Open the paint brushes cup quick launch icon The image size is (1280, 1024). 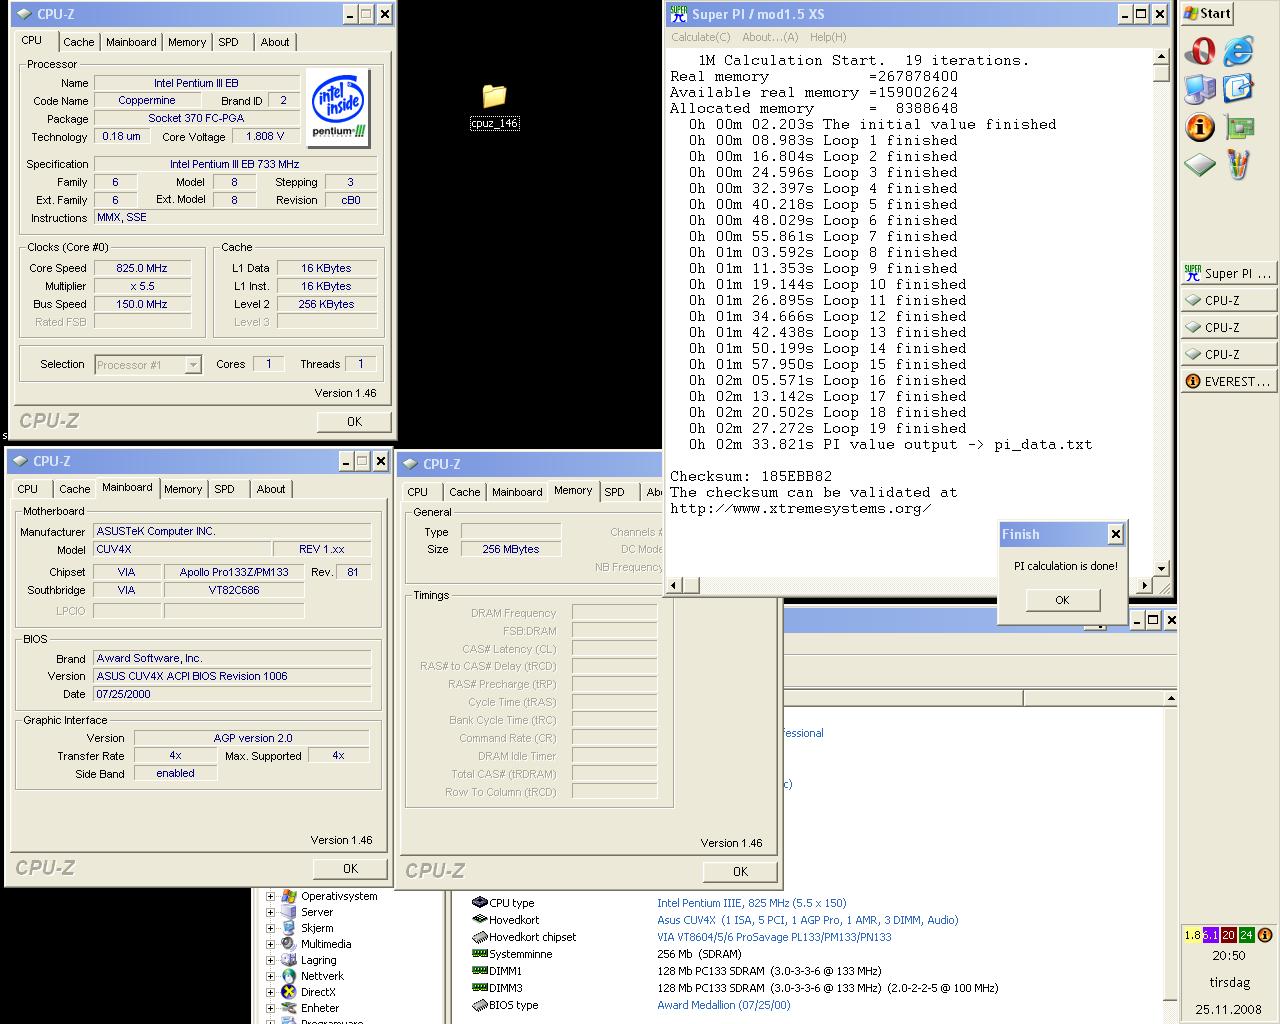click(1238, 165)
